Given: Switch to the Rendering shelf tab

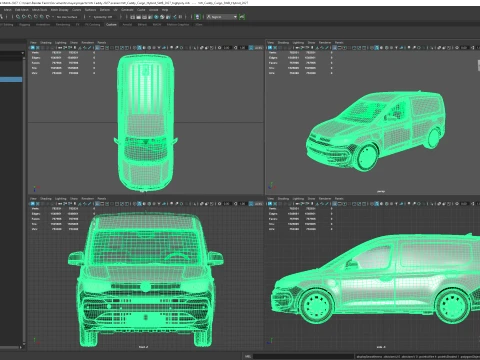Looking at the screenshot, I should 63,24.
